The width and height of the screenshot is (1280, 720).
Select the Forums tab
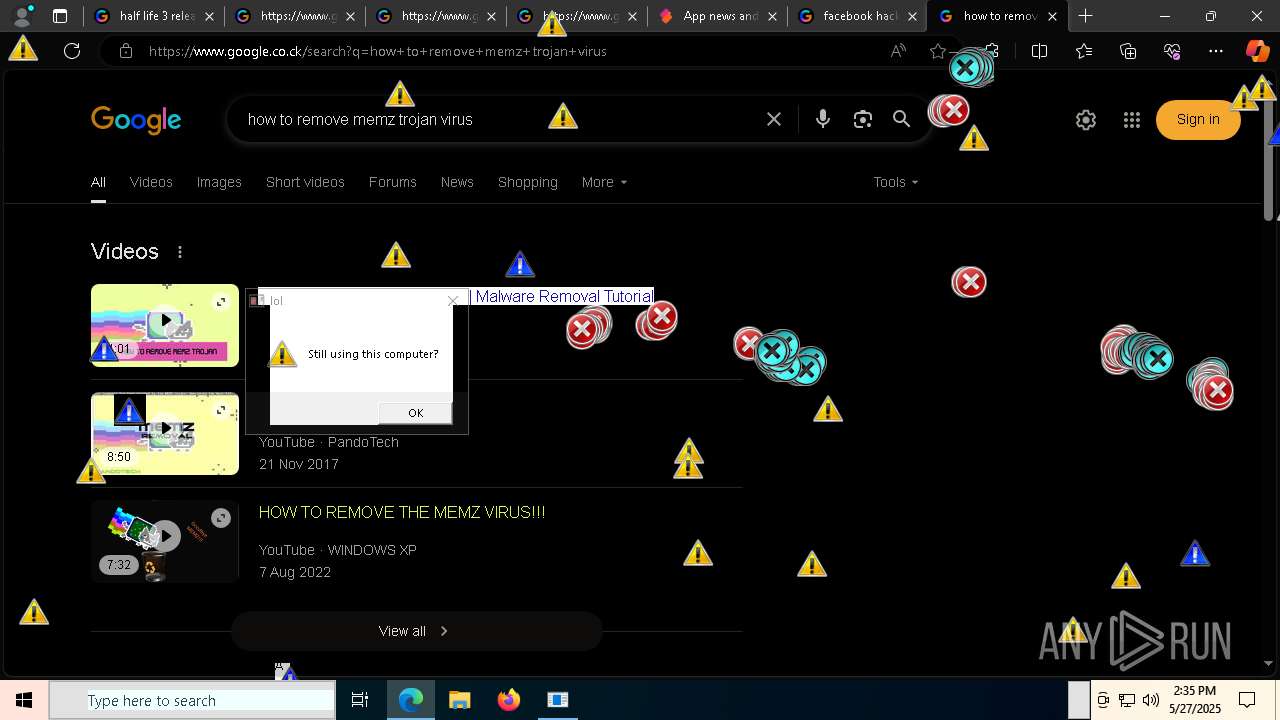pos(392,182)
